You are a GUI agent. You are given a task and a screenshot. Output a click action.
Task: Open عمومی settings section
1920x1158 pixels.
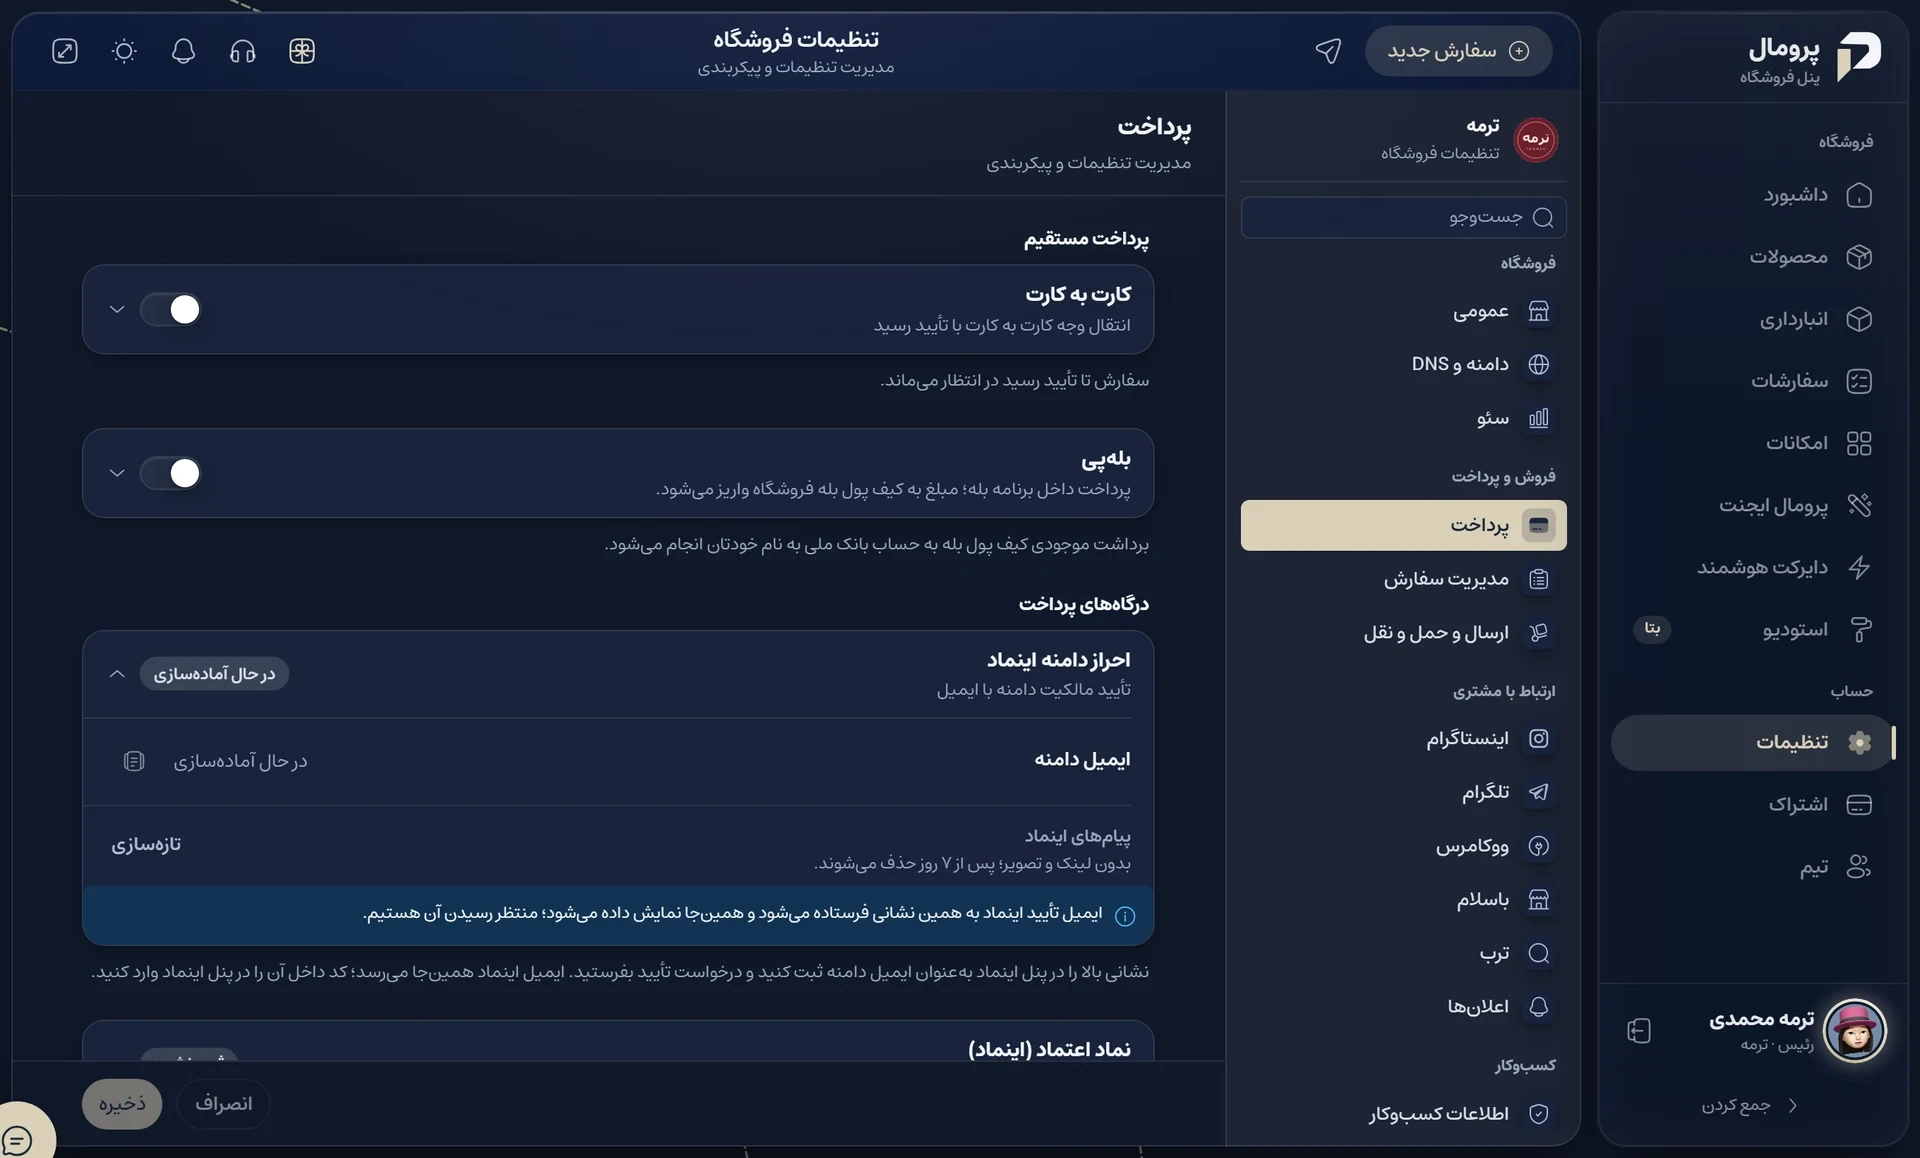[x=1404, y=312]
